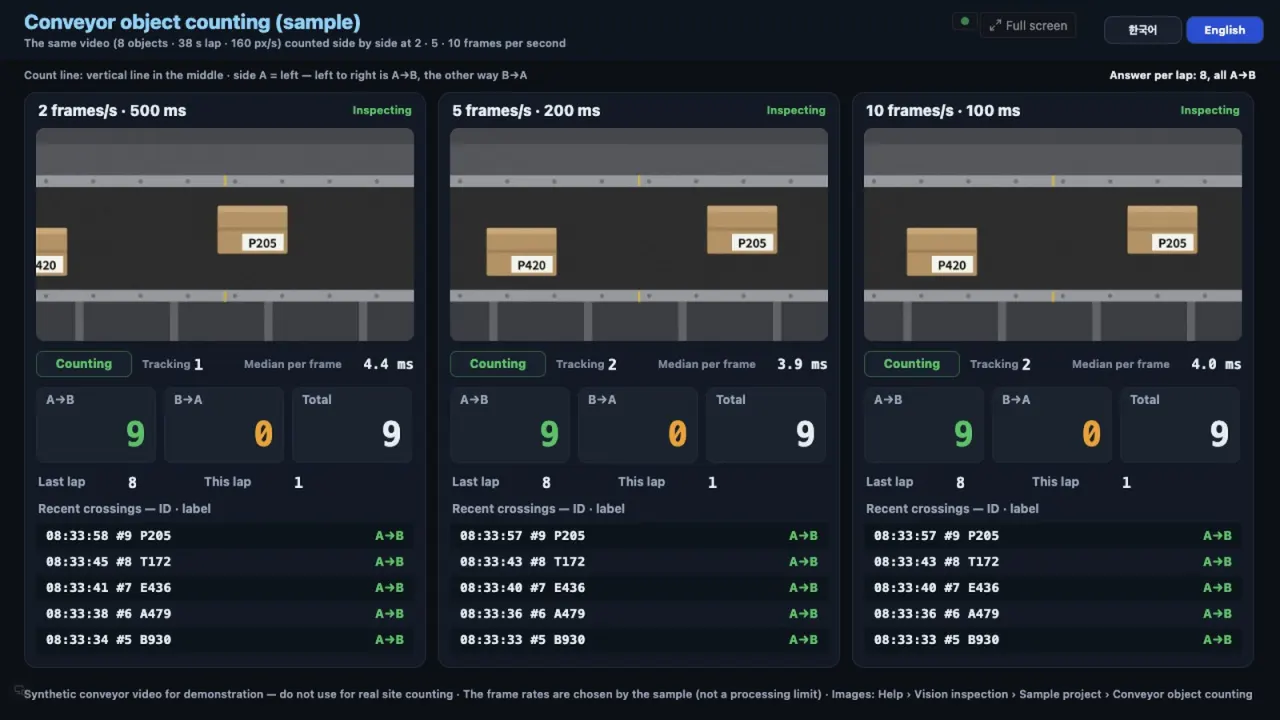1280x720 pixels.
Task: Click the 4.4 ms median per frame value
Action: click(x=388, y=364)
